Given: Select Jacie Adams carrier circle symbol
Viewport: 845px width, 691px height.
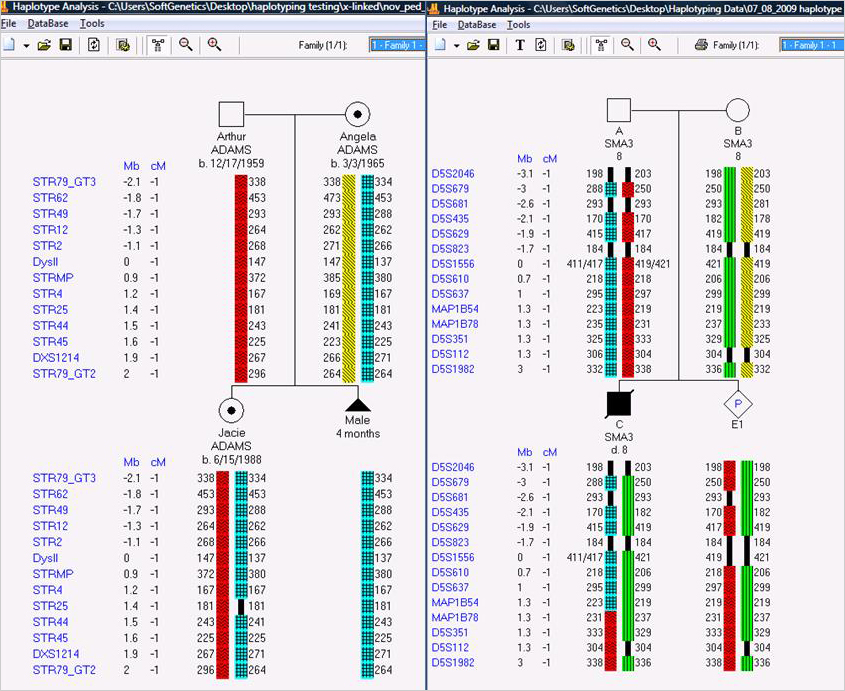Looking at the screenshot, I should click(231, 410).
